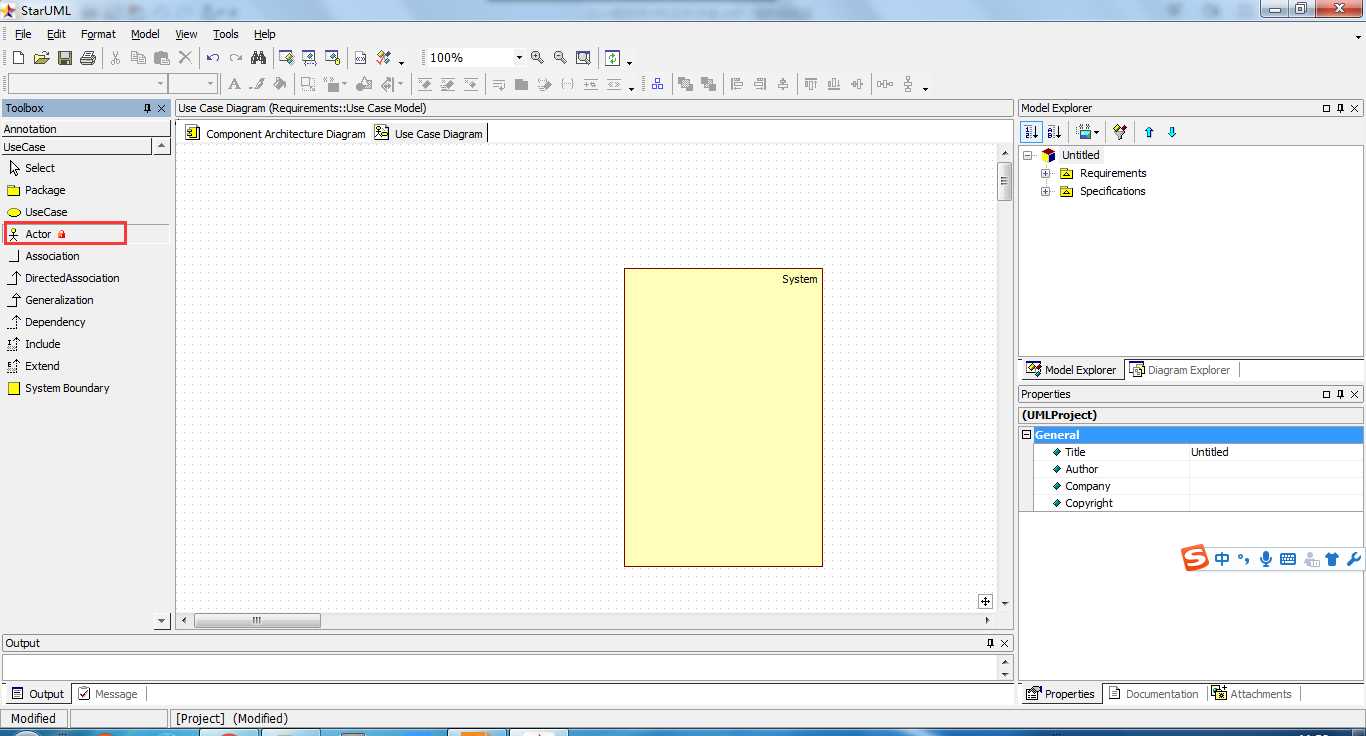Switch to the Message tab
Viewport: 1366px width, 736px height.
pyautogui.click(x=108, y=694)
